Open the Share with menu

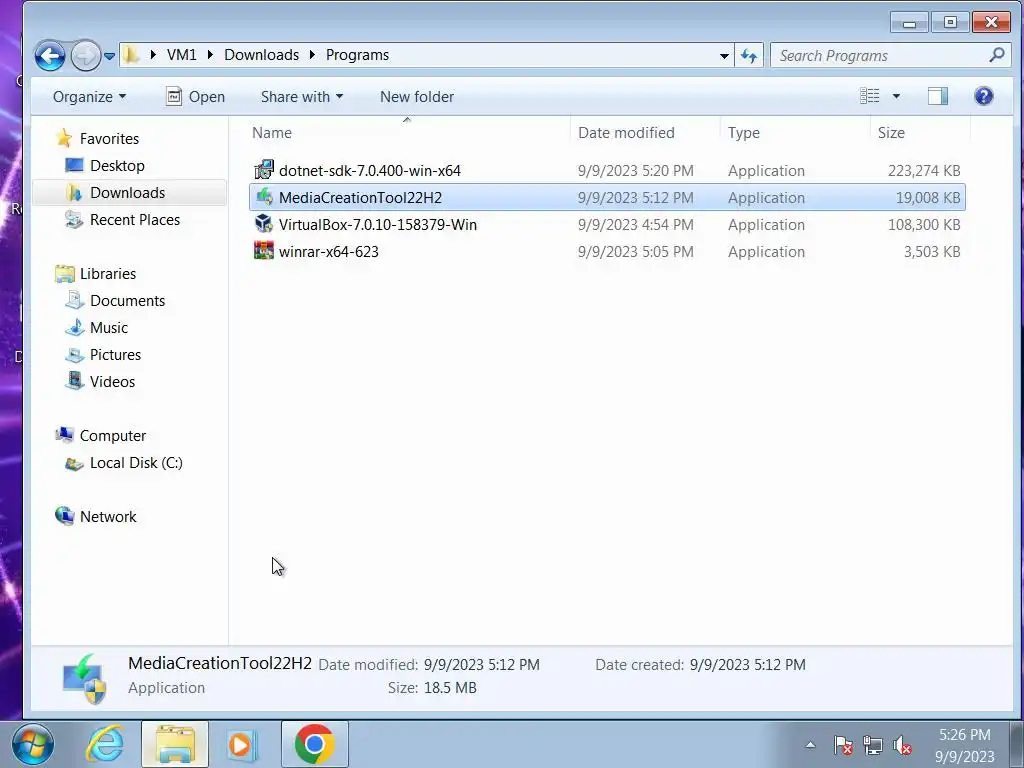[x=302, y=97]
